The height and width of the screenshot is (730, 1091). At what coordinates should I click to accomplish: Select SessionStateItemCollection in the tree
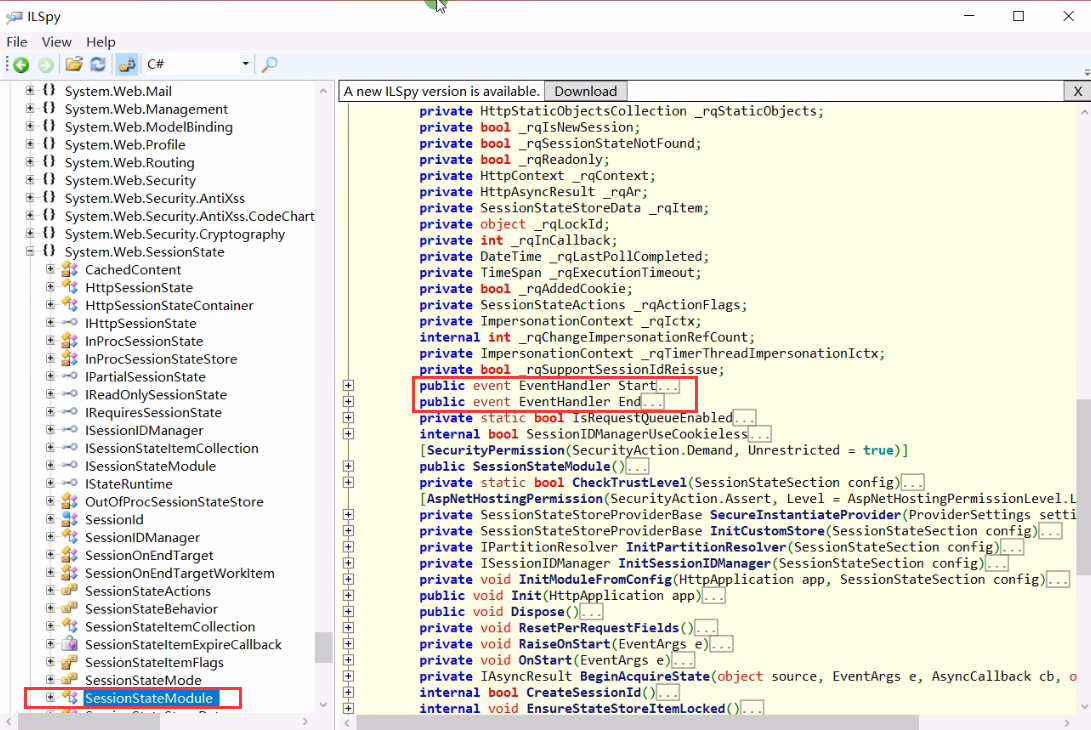(170, 626)
